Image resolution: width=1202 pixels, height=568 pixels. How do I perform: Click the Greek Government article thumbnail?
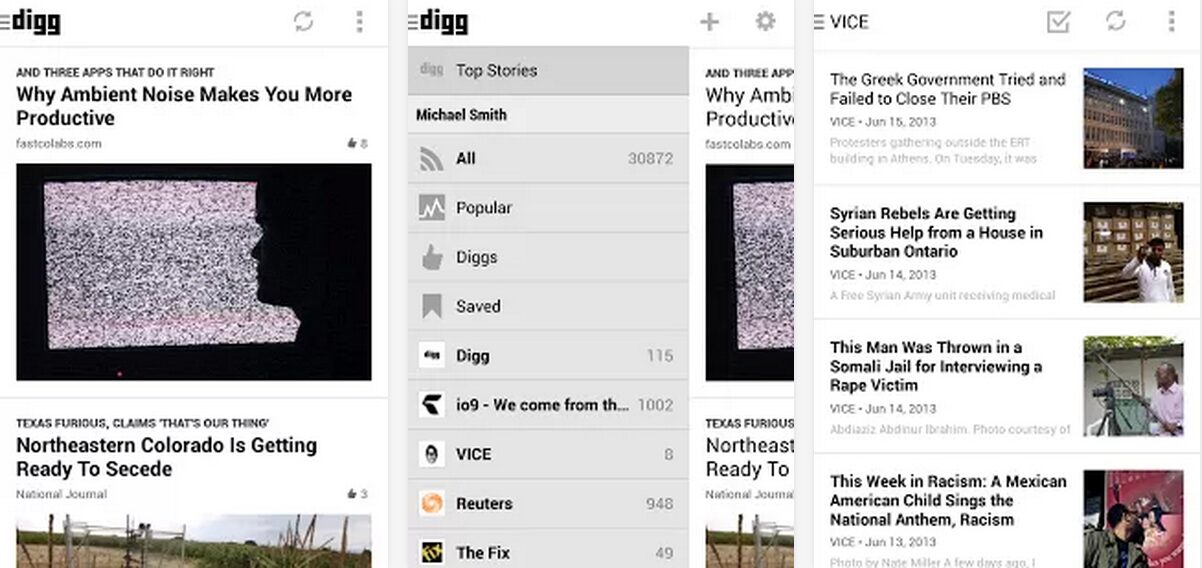[1133, 117]
